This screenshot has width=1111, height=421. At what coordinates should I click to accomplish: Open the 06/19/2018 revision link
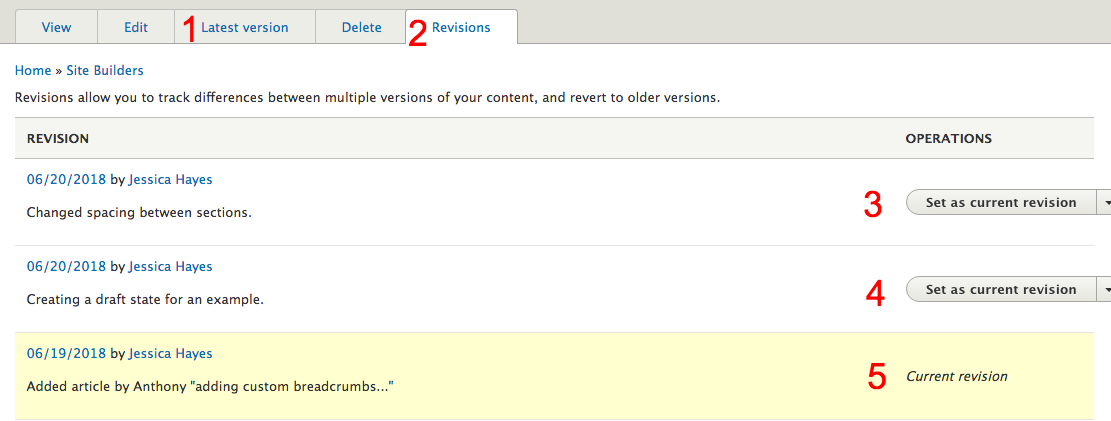click(66, 353)
